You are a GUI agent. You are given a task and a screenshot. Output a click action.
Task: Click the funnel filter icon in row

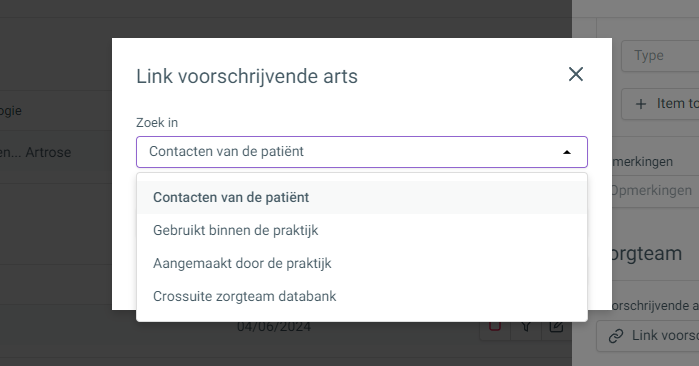click(526, 327)
